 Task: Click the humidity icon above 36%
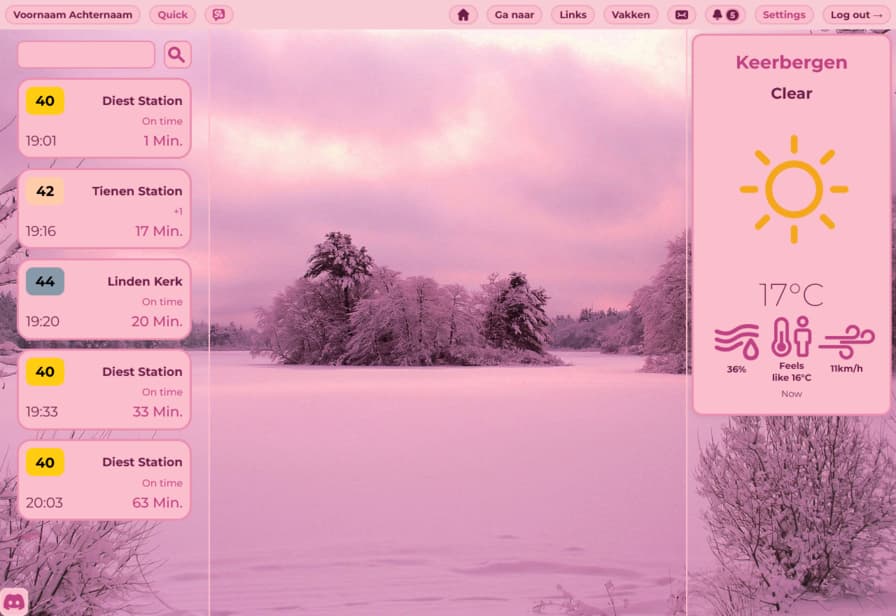tap(736, 339)
